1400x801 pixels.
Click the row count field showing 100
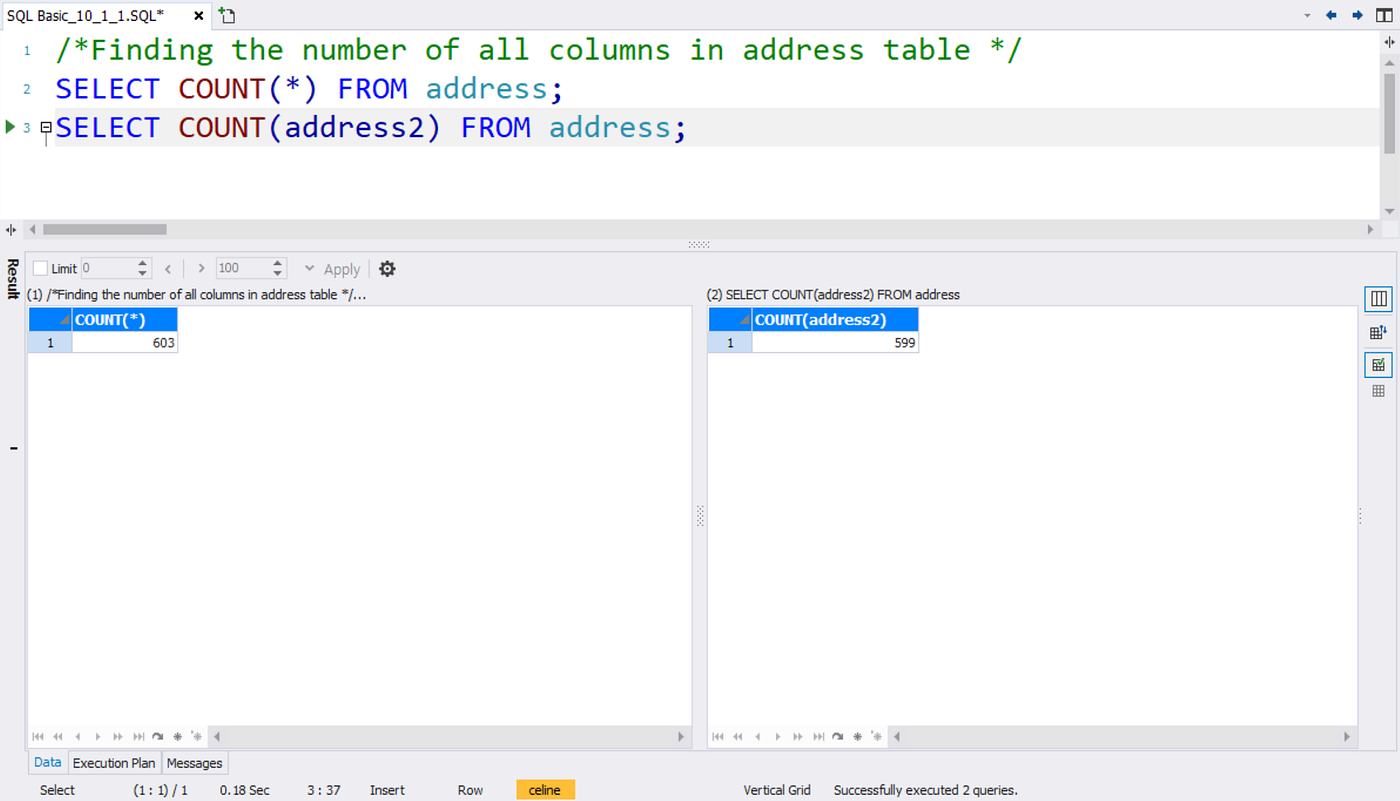[x=243, y=268]
